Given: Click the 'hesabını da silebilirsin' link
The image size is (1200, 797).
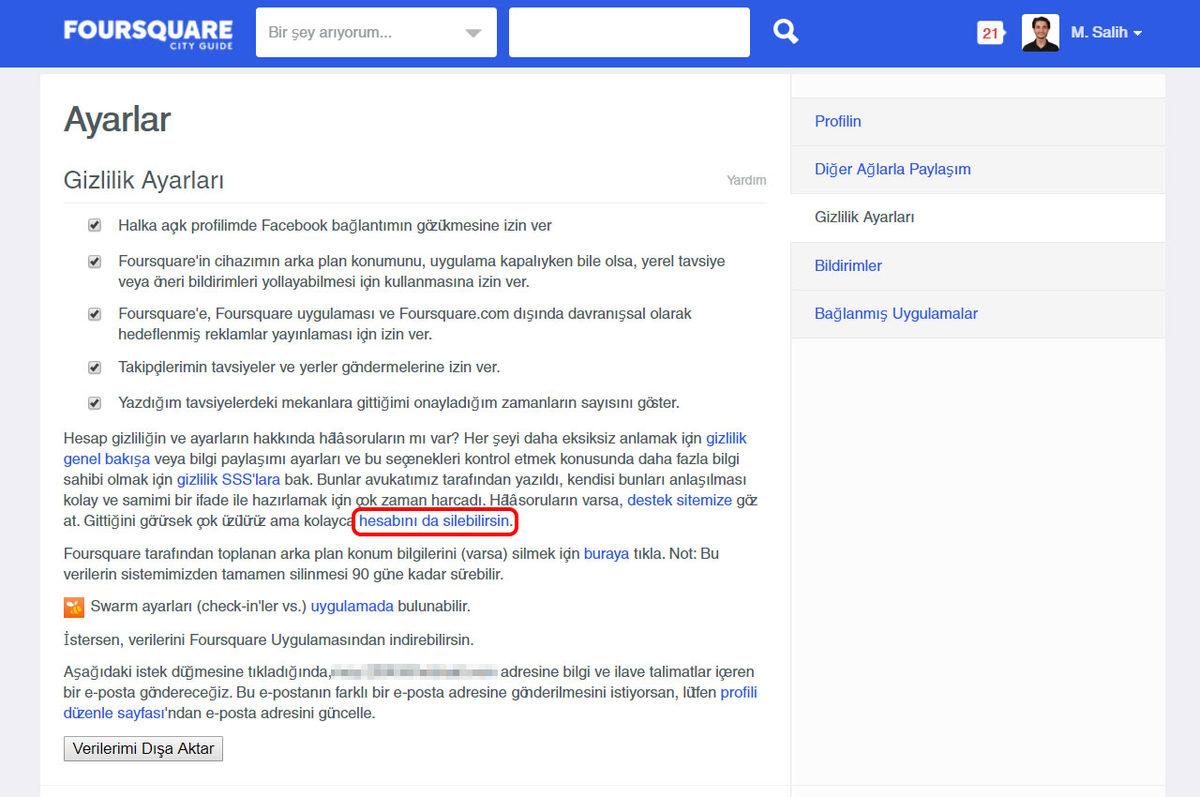Looking at the screenshot, I should 435,521.
